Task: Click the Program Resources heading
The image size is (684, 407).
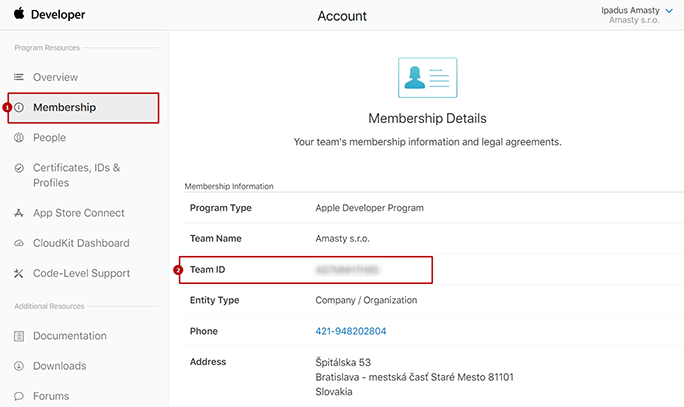Action: coord(47,48)
